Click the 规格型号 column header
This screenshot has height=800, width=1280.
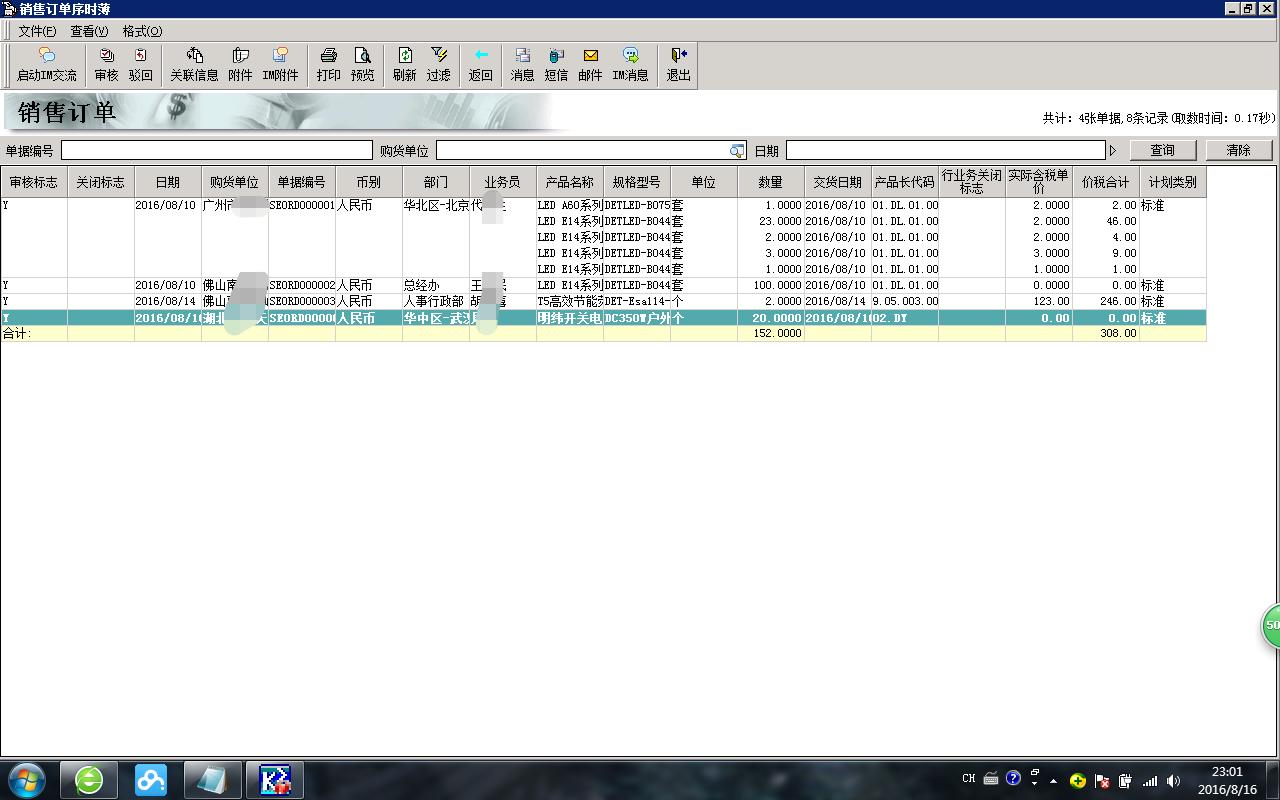pyautogui.click(x=637, y=182)
